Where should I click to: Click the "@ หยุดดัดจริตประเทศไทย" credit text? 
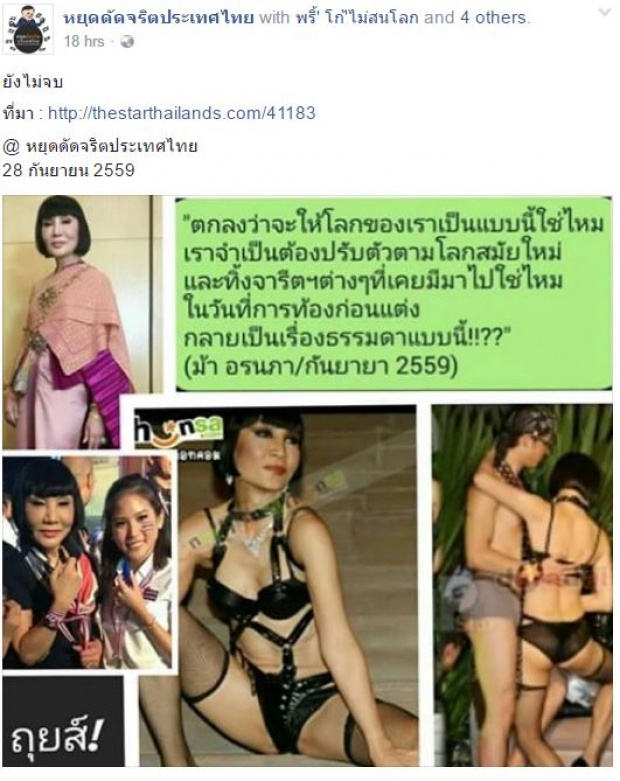click(x=100, y=146)
